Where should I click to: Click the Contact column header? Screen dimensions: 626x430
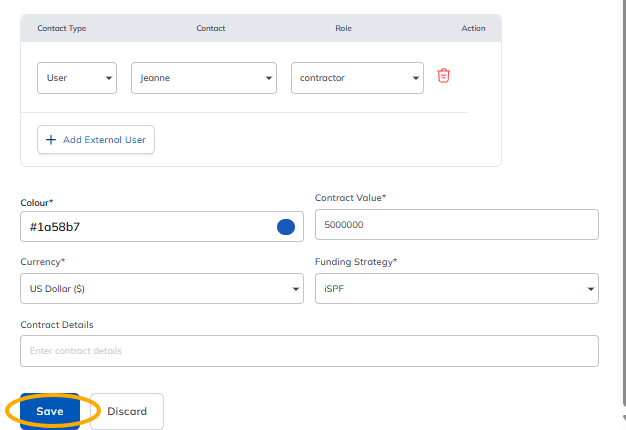(211, 28)
